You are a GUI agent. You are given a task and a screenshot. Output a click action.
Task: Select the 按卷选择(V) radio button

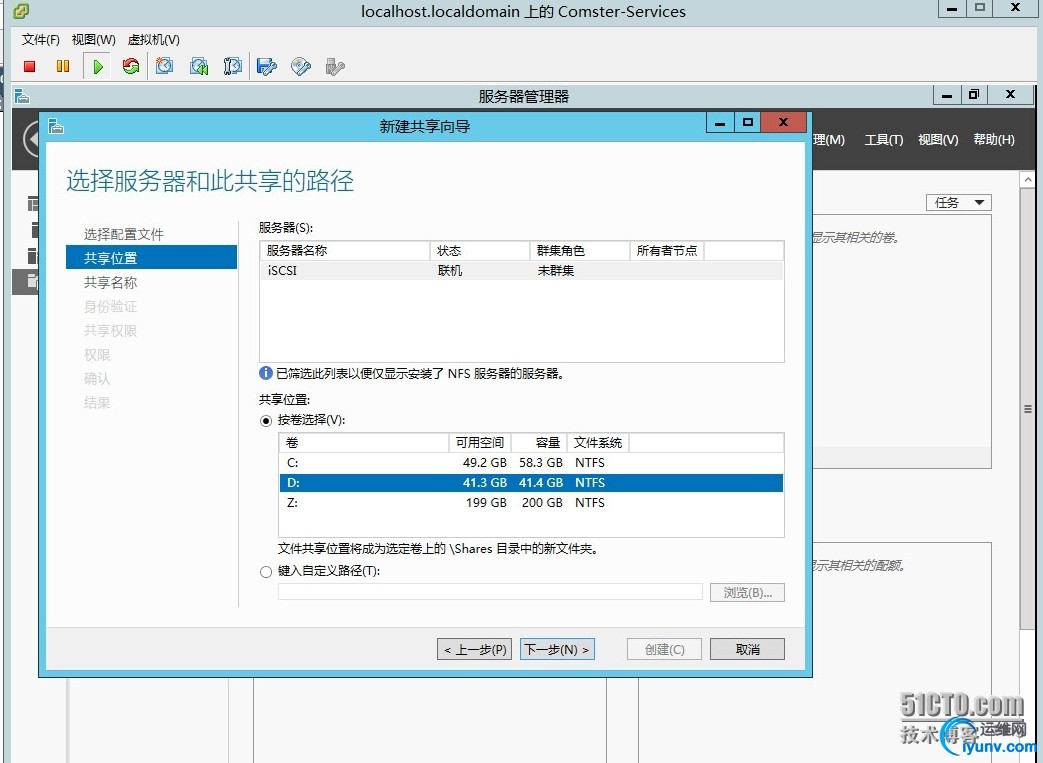266,420
